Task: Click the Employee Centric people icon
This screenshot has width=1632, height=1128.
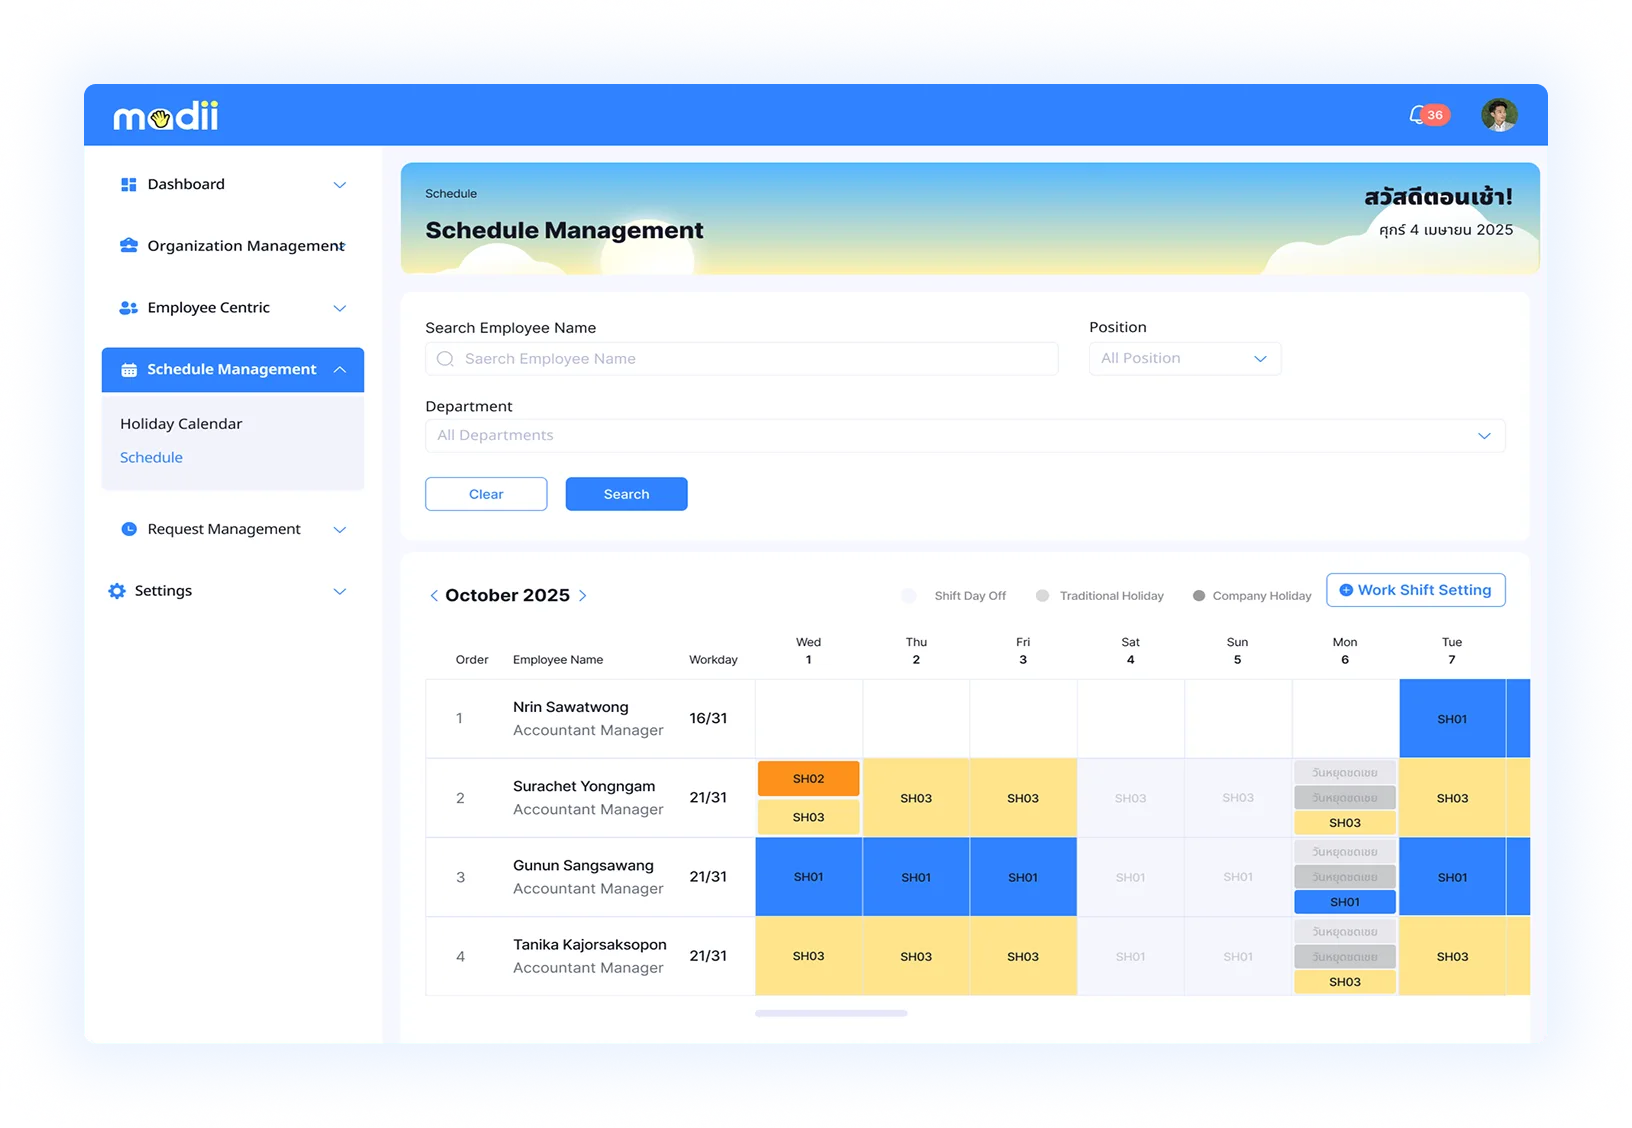Action: click(x=128, y=308)
